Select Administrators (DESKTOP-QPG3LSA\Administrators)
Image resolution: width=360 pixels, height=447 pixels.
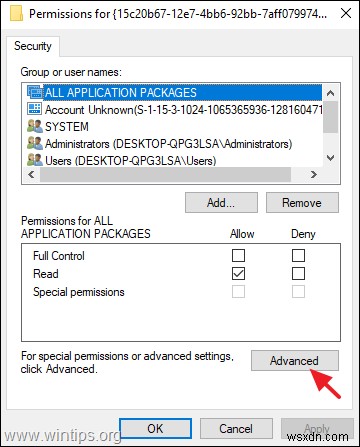pos(173,144)
